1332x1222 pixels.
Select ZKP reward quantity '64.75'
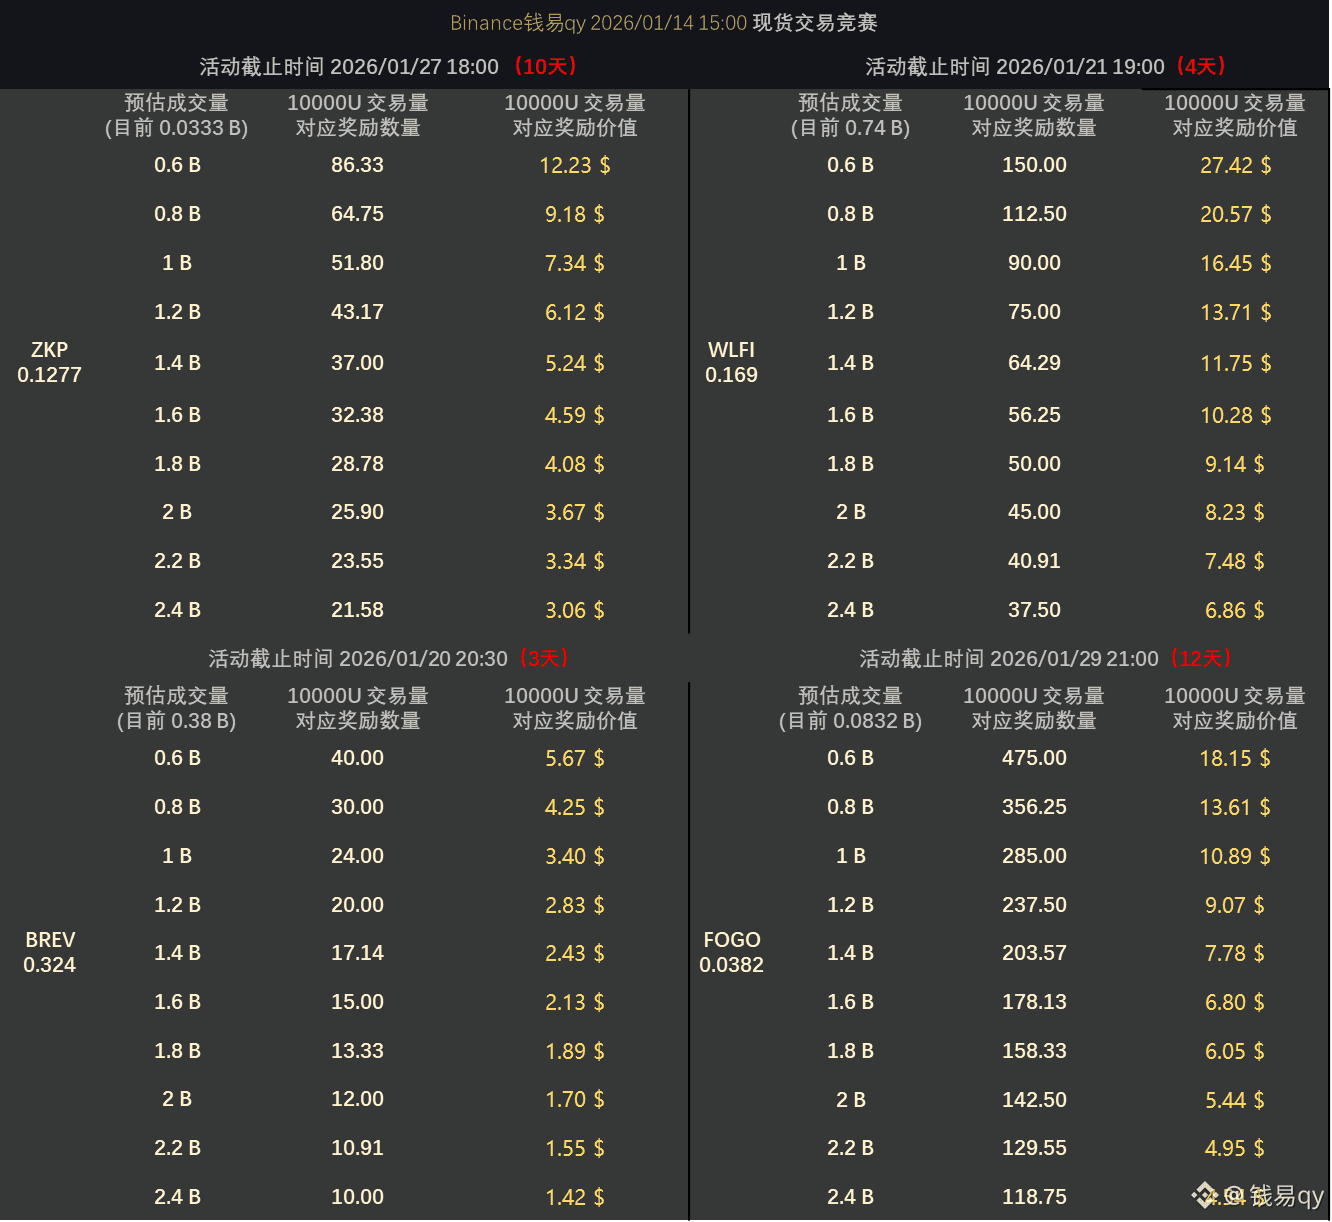pos(357,214)
